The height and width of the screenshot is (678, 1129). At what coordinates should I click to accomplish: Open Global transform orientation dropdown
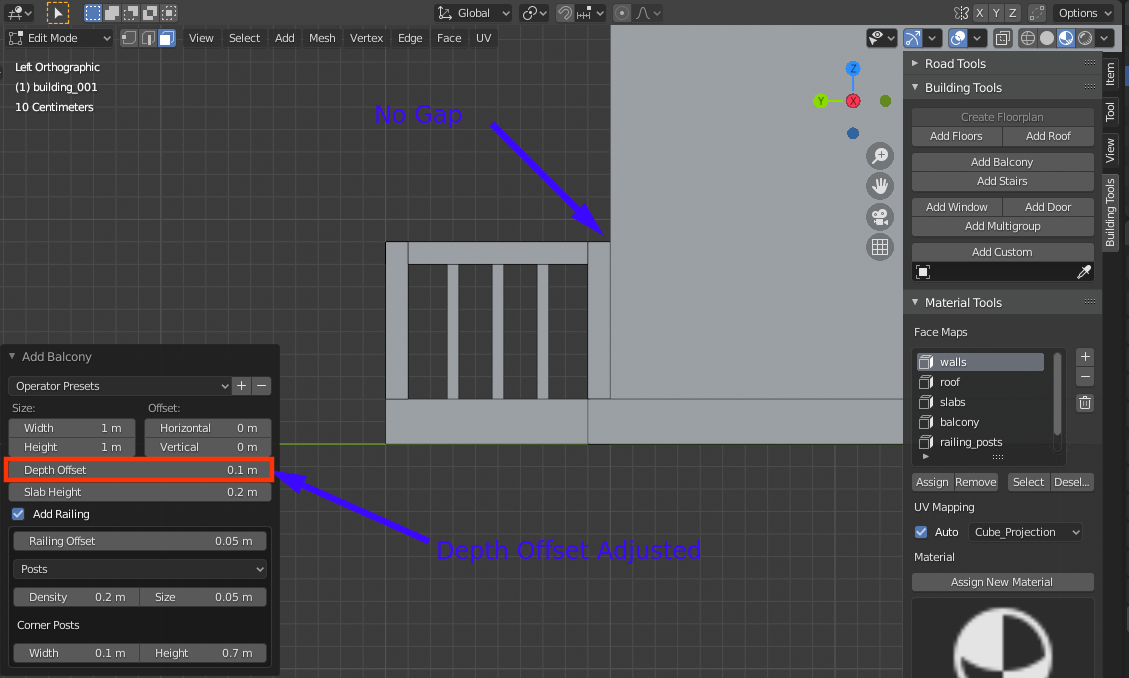click(x=473, y=13)
